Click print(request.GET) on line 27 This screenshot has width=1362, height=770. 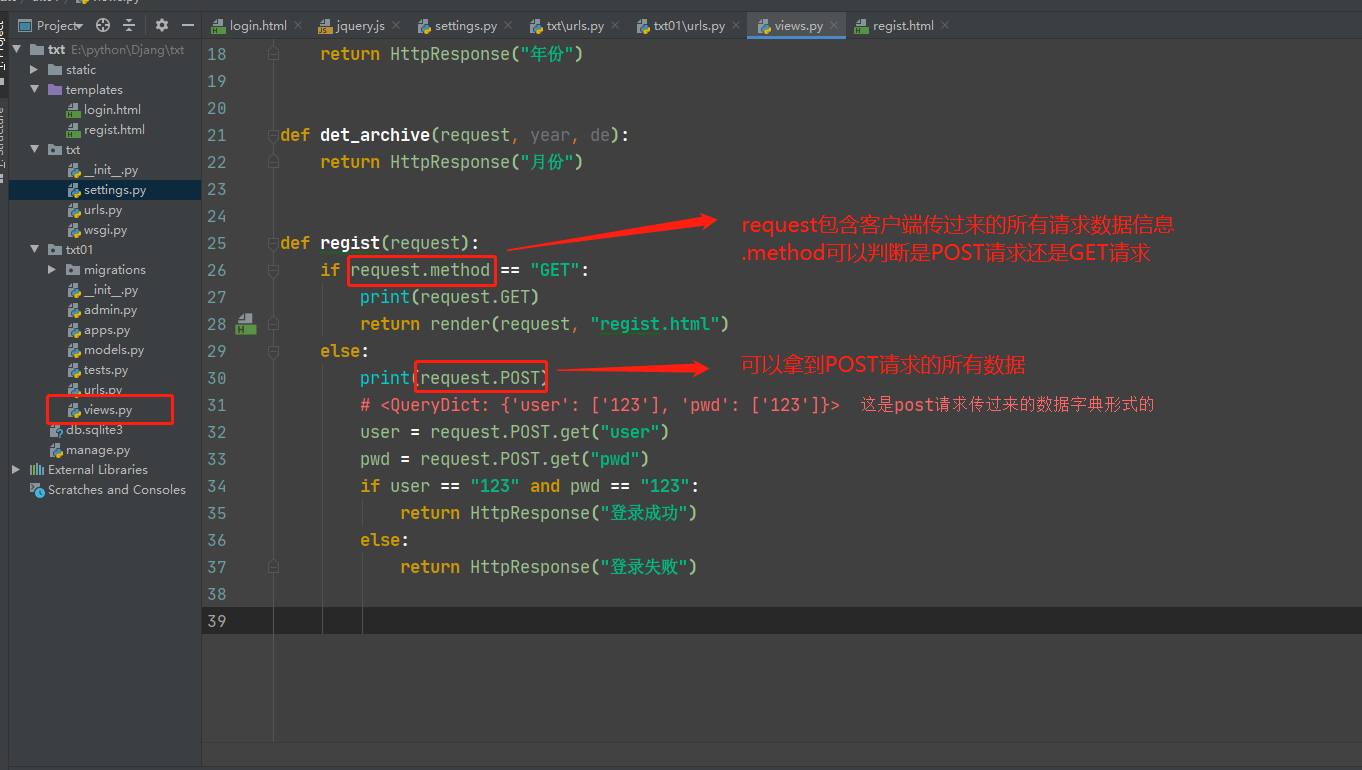point(450,297)
